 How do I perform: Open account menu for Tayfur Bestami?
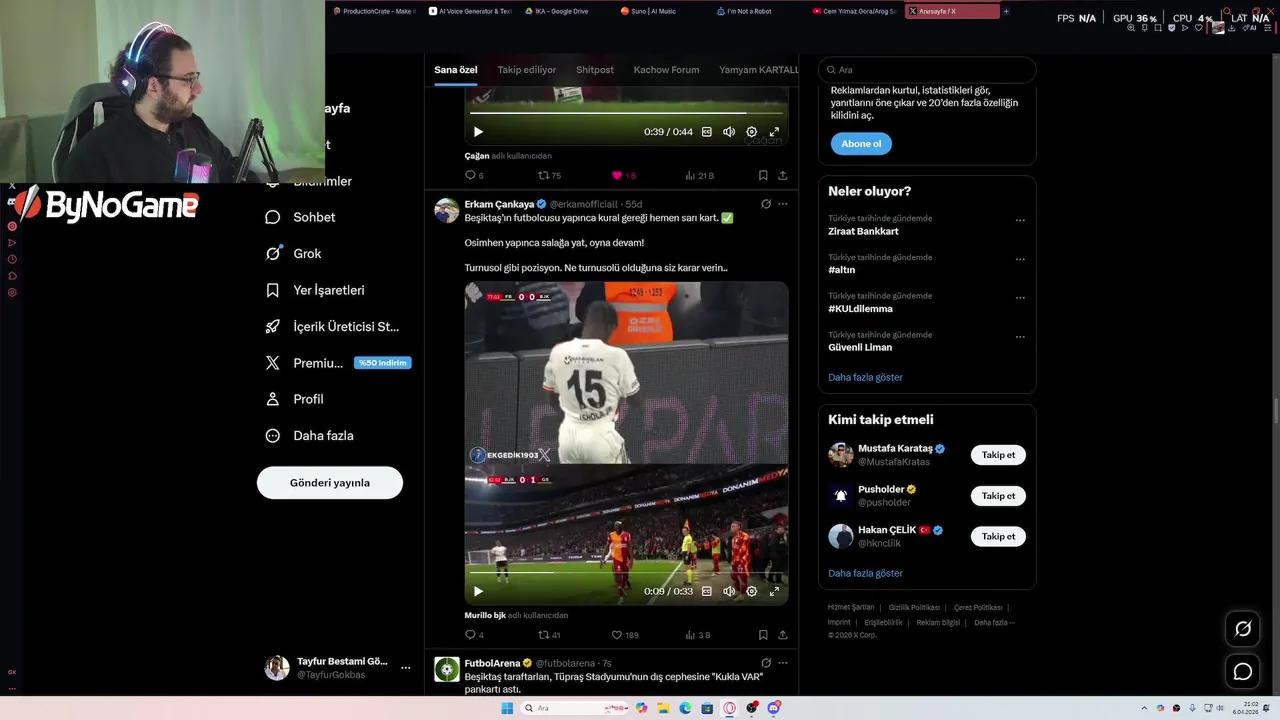(x=337, y=668)
